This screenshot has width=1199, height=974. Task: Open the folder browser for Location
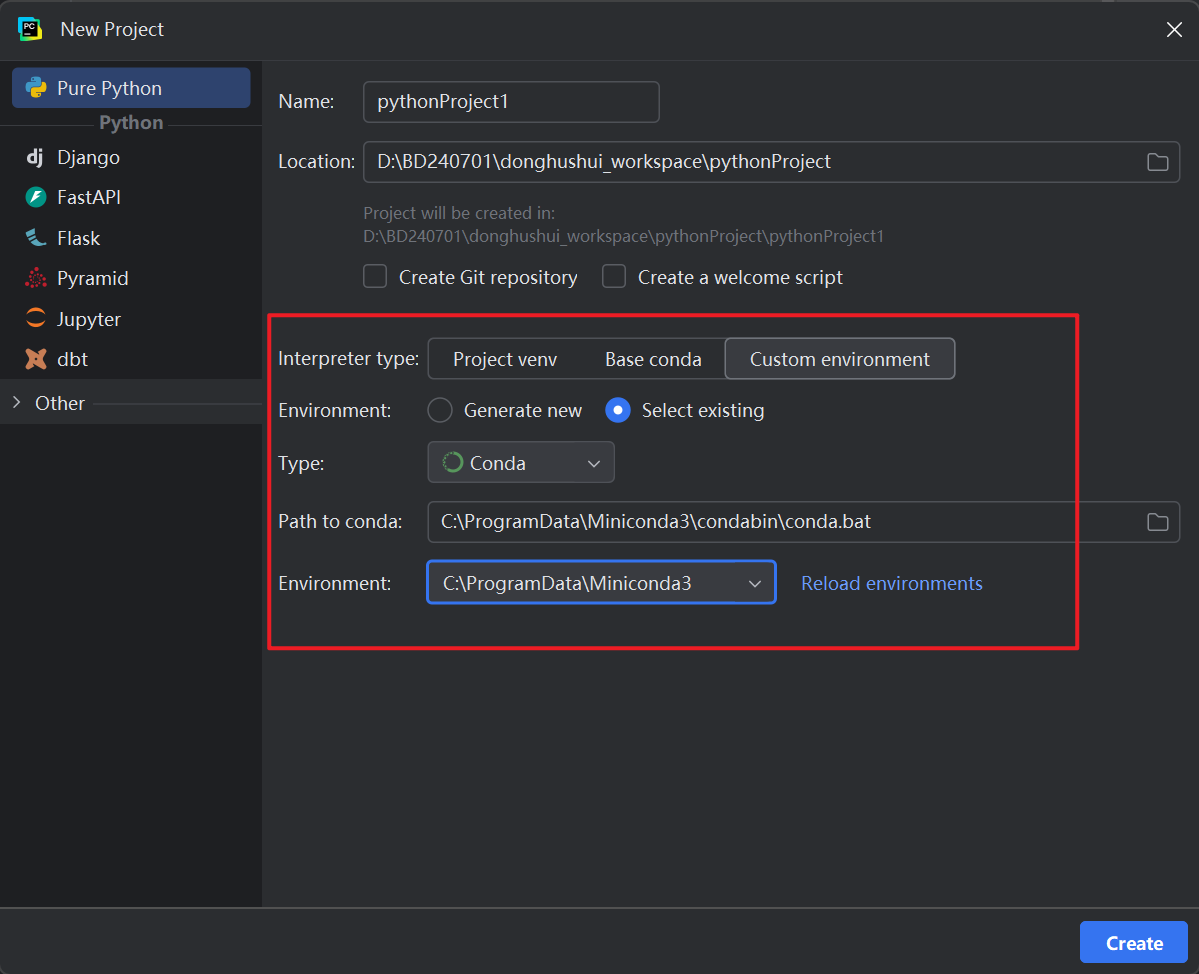(1157, 161)
